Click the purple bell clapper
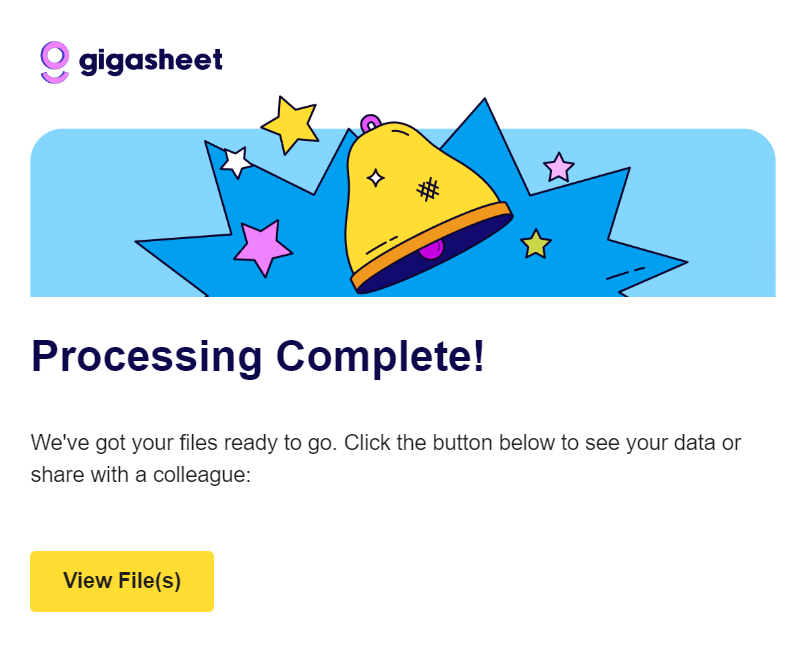 431,249
